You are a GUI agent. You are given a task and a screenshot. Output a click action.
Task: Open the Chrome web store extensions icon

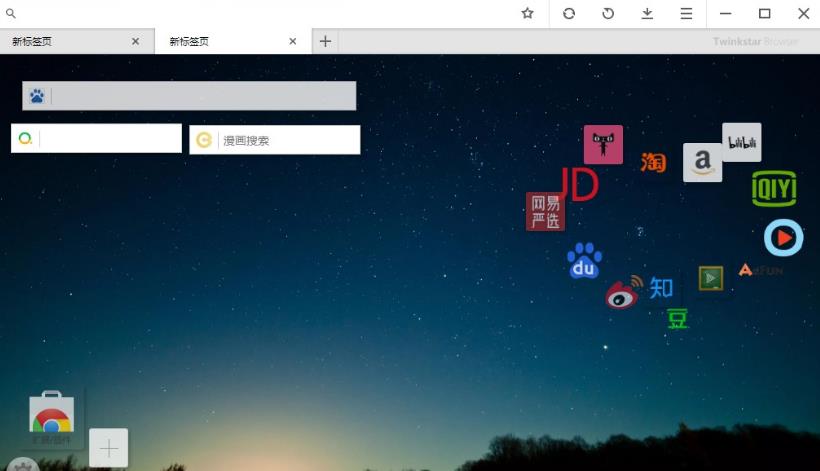[x=51, y=414]
